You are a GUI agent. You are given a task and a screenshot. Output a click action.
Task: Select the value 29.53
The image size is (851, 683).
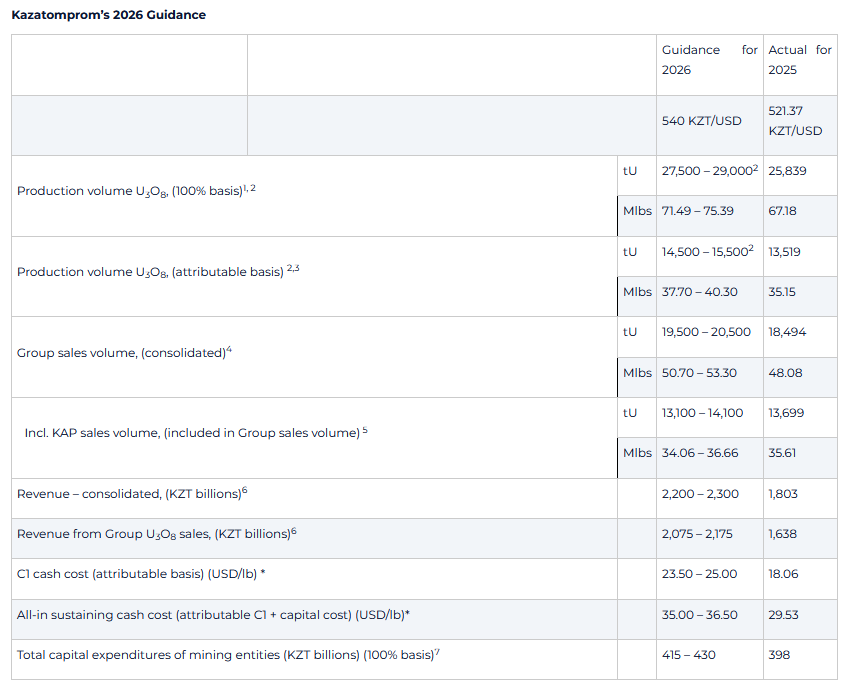coord(783,615)
